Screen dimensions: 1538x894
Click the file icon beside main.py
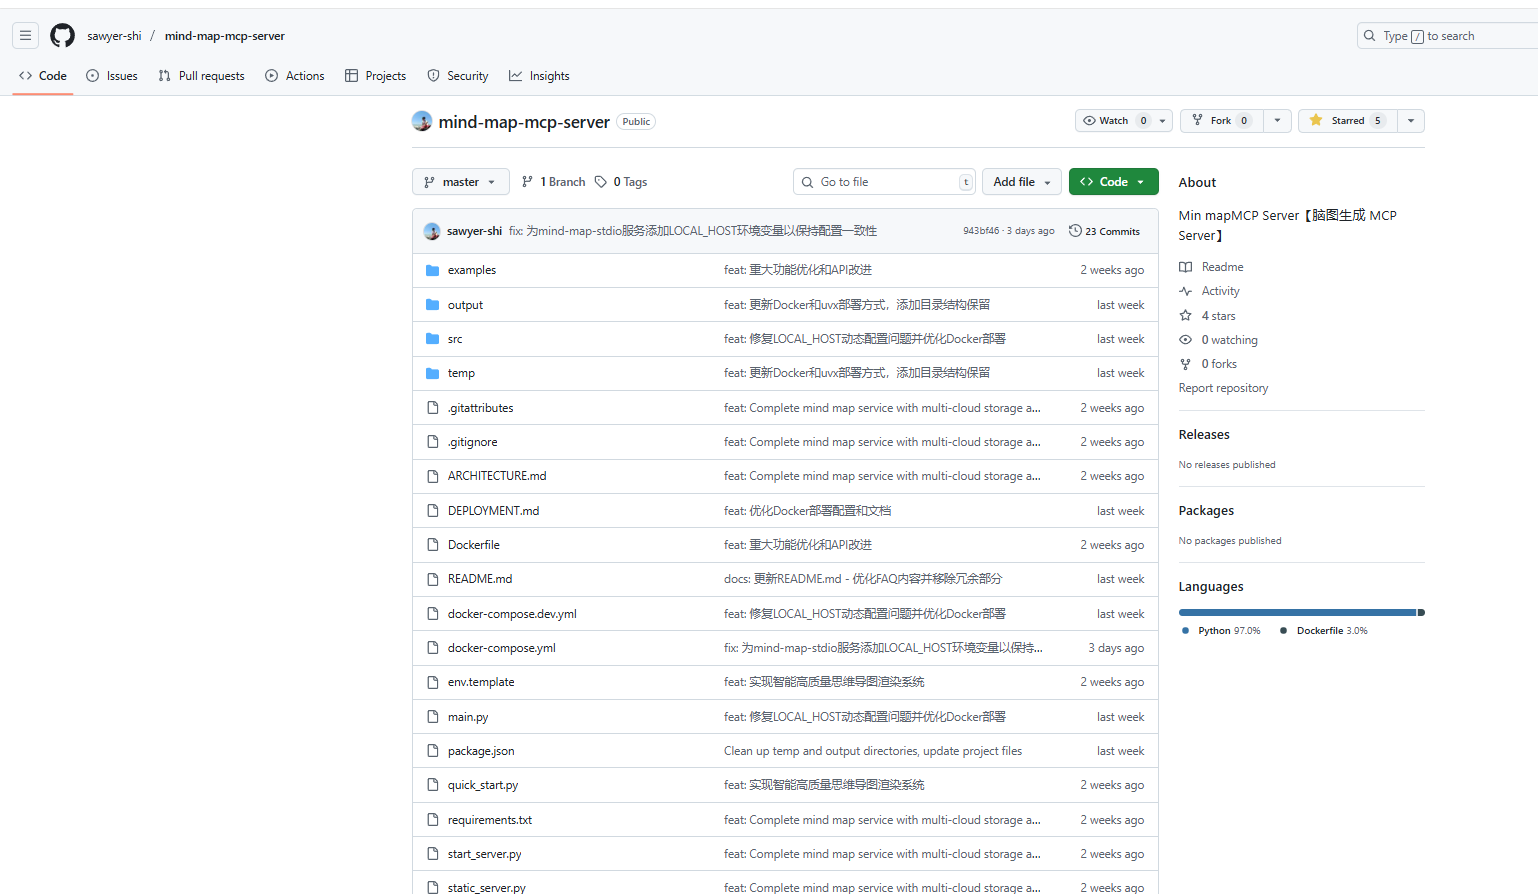(x=433, y=717)
